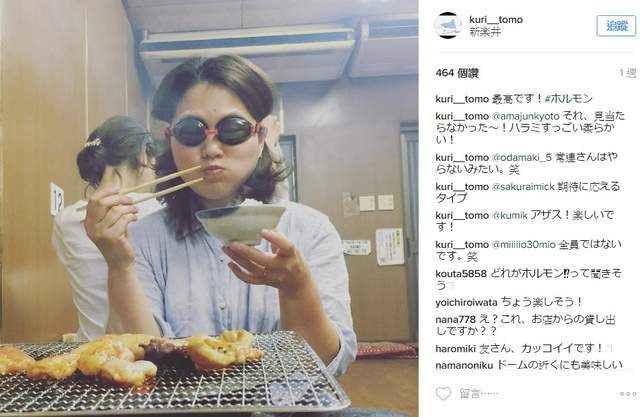Open the kuri__tomo username in the header
This screenshot has height=417, width=640.
[x=496, y=19]
